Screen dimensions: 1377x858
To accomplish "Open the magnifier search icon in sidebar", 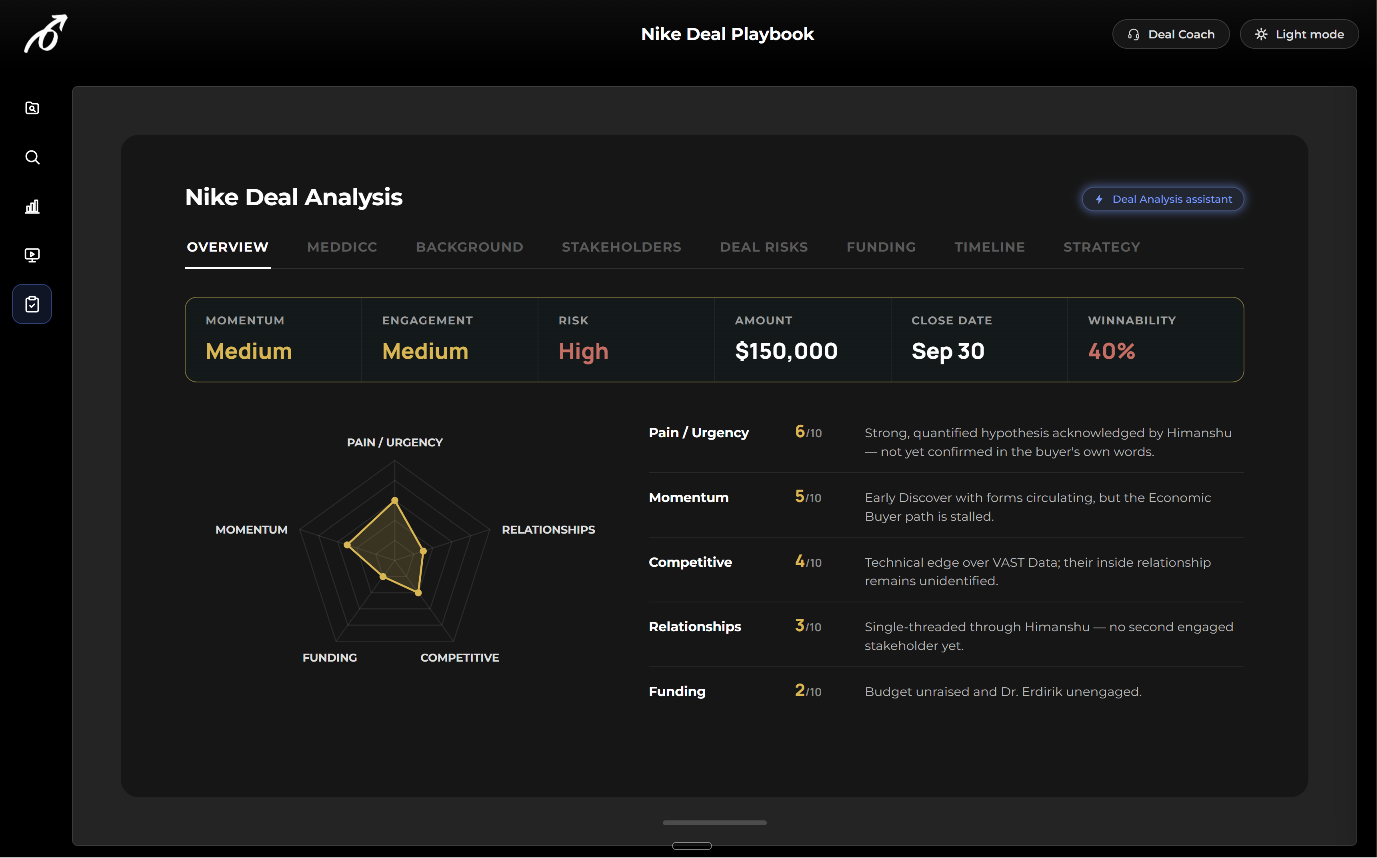I will click(x=32, y=157).
